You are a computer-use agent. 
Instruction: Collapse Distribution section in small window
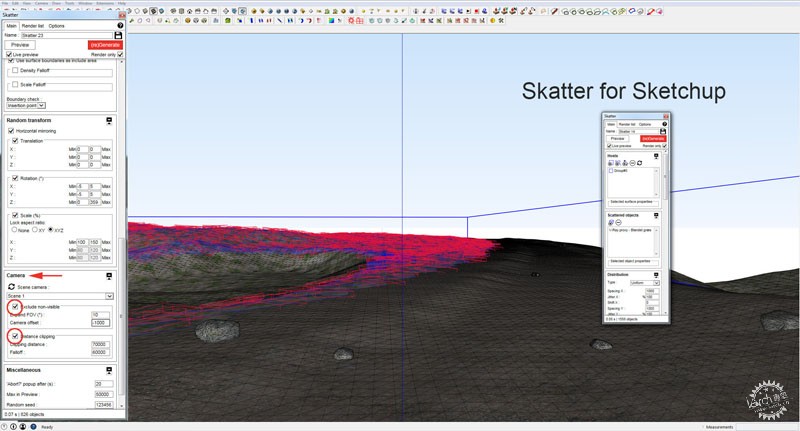click(656, 275)
